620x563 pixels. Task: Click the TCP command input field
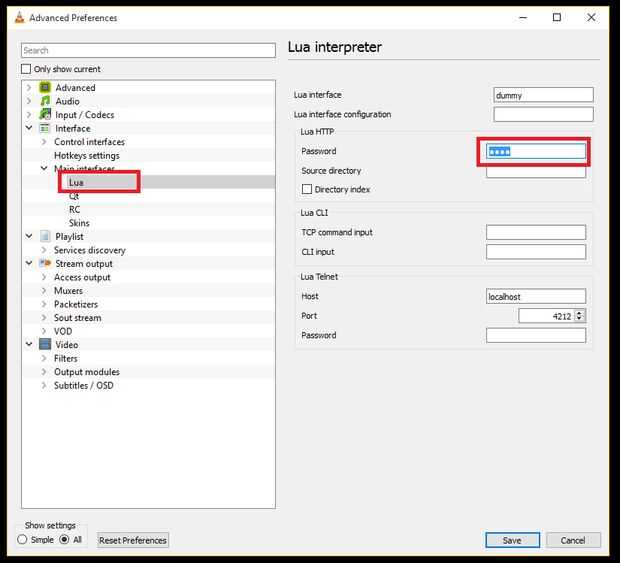click(x=536, y=232)
